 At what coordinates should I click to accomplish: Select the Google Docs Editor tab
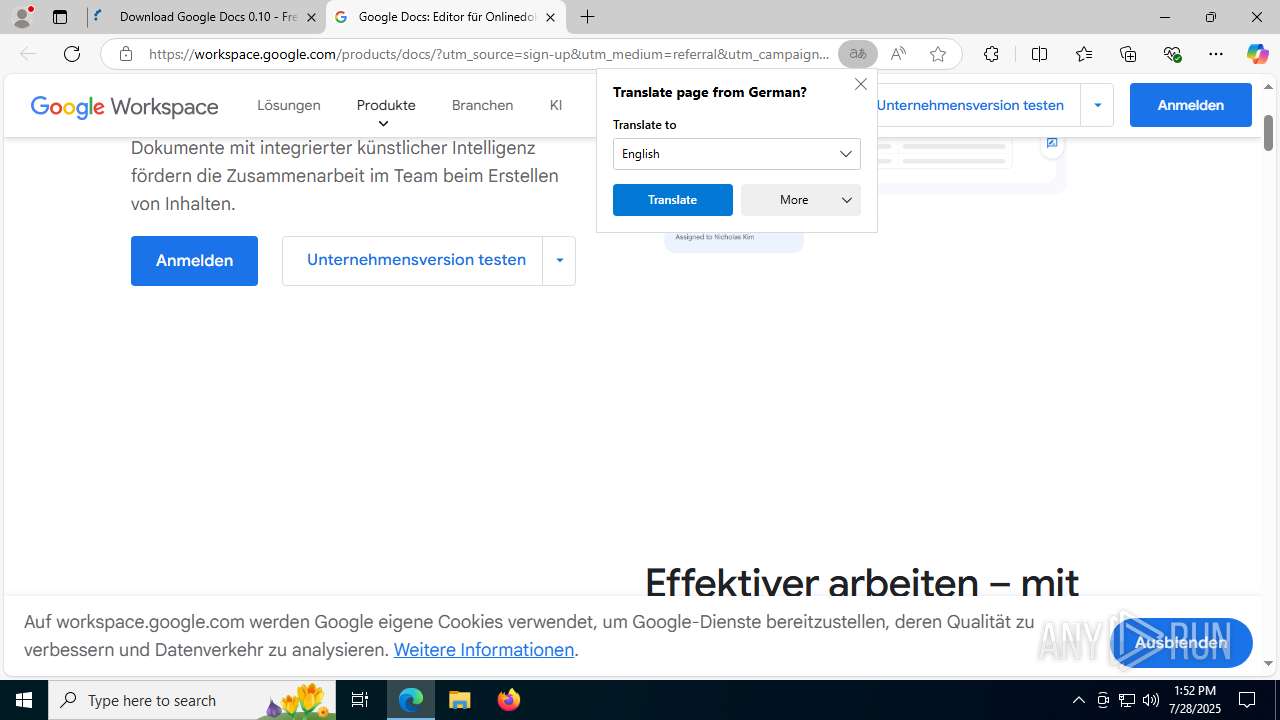pos(446,17)
